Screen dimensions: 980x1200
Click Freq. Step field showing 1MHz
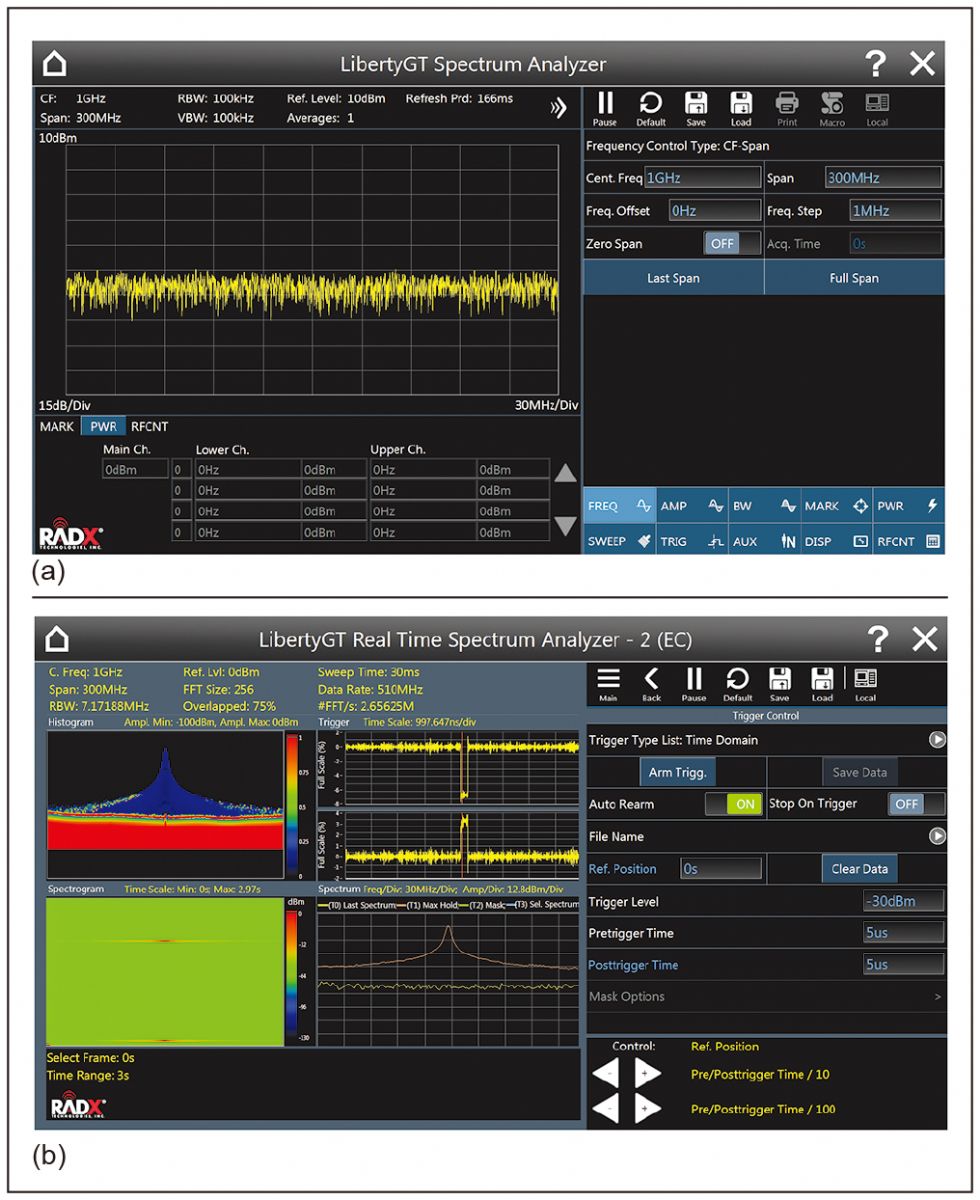(x=895, y=211)
